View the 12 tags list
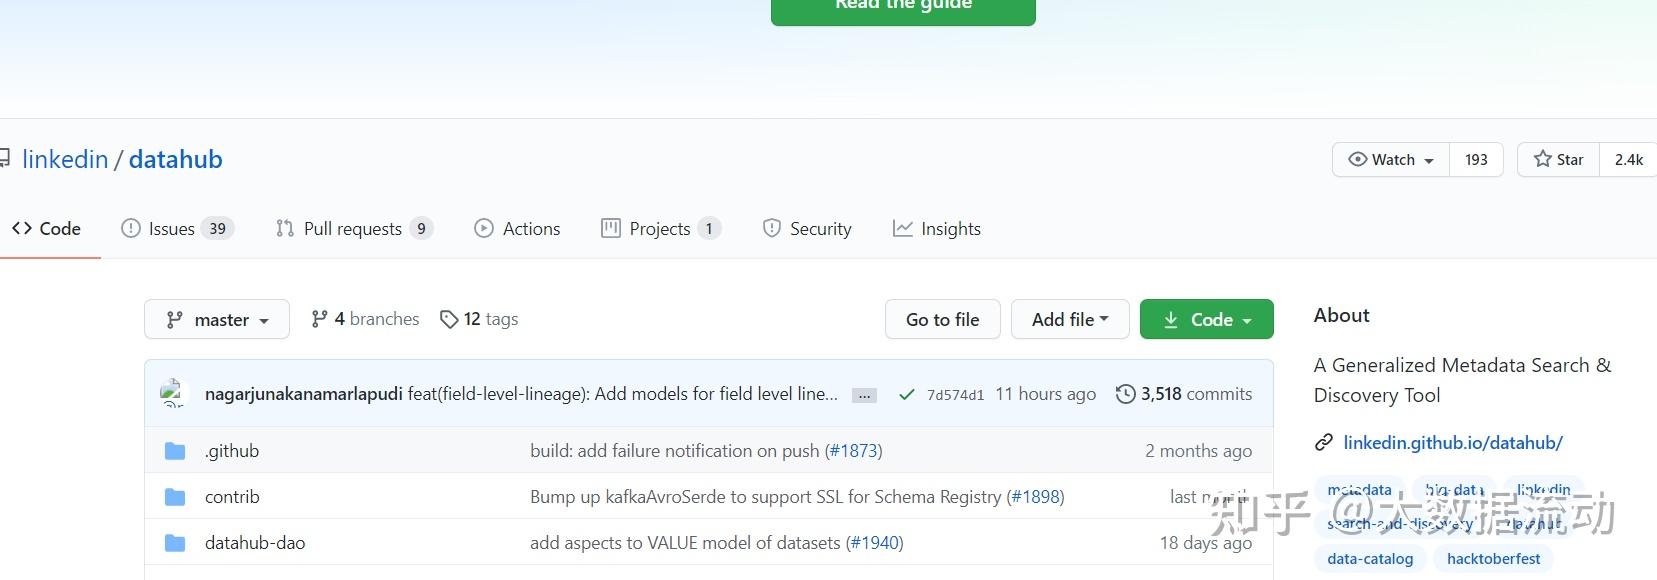Image resolution: width=1657 pixels, height=580 pixels. [x=479, y=319]
